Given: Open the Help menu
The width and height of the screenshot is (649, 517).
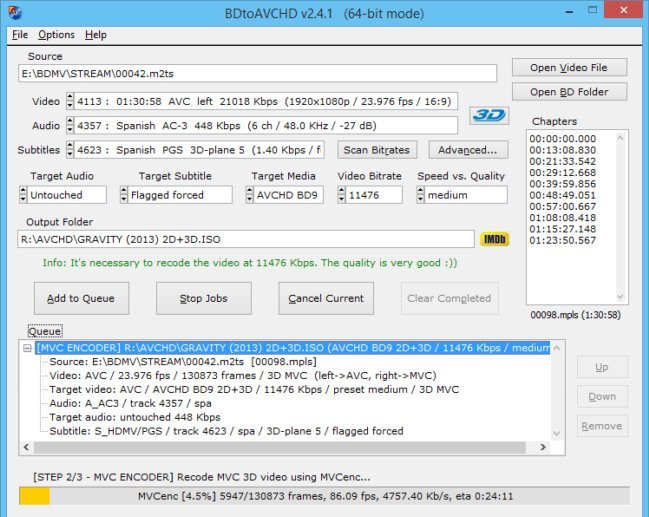Looking at the screenshot, I should tap(96, 35).
